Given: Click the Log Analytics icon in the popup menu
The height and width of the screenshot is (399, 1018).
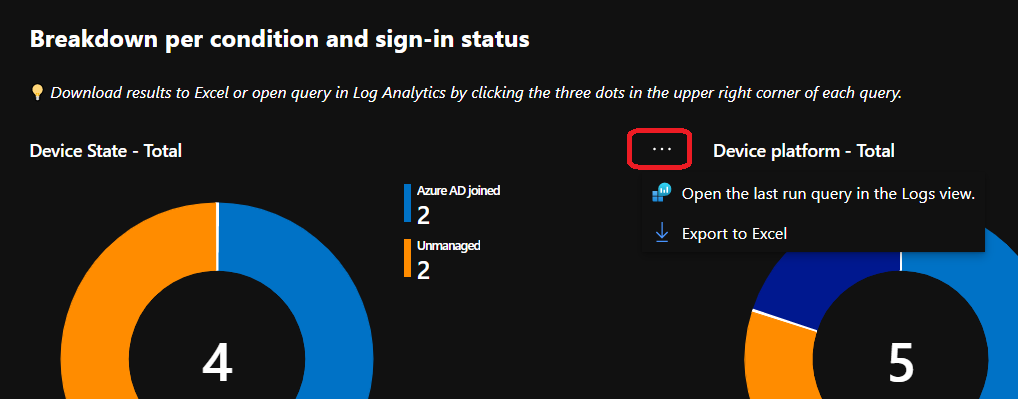Looking at the screenshot, I should click(x=662, y=194).
